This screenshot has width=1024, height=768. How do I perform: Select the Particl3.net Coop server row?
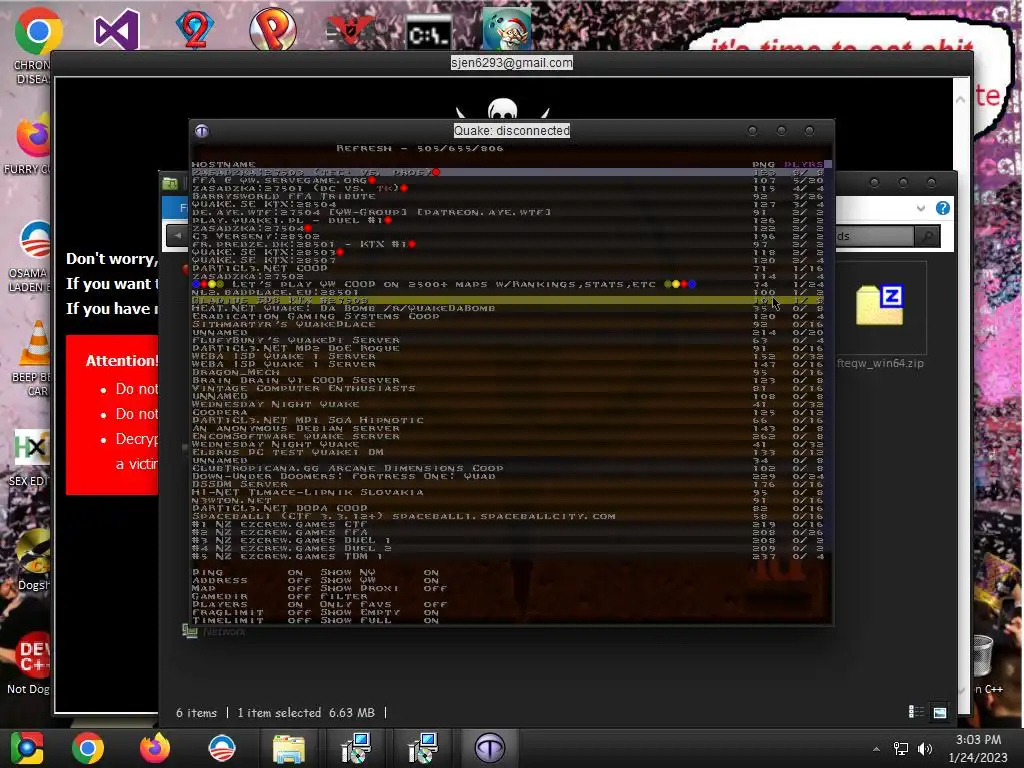pos(507,268)
